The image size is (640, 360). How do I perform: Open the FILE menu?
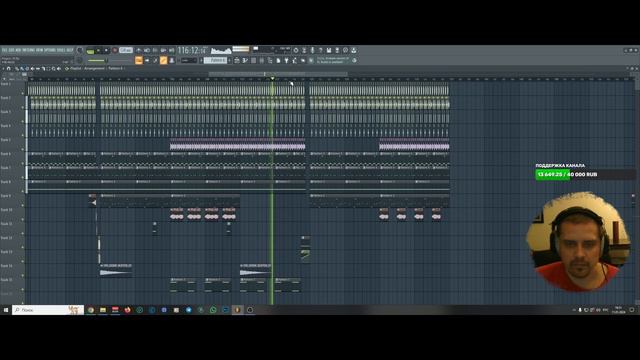(4, 50)
